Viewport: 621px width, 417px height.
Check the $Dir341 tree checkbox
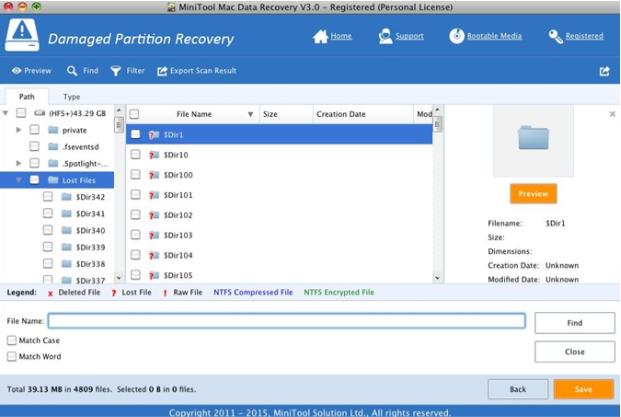48,213
